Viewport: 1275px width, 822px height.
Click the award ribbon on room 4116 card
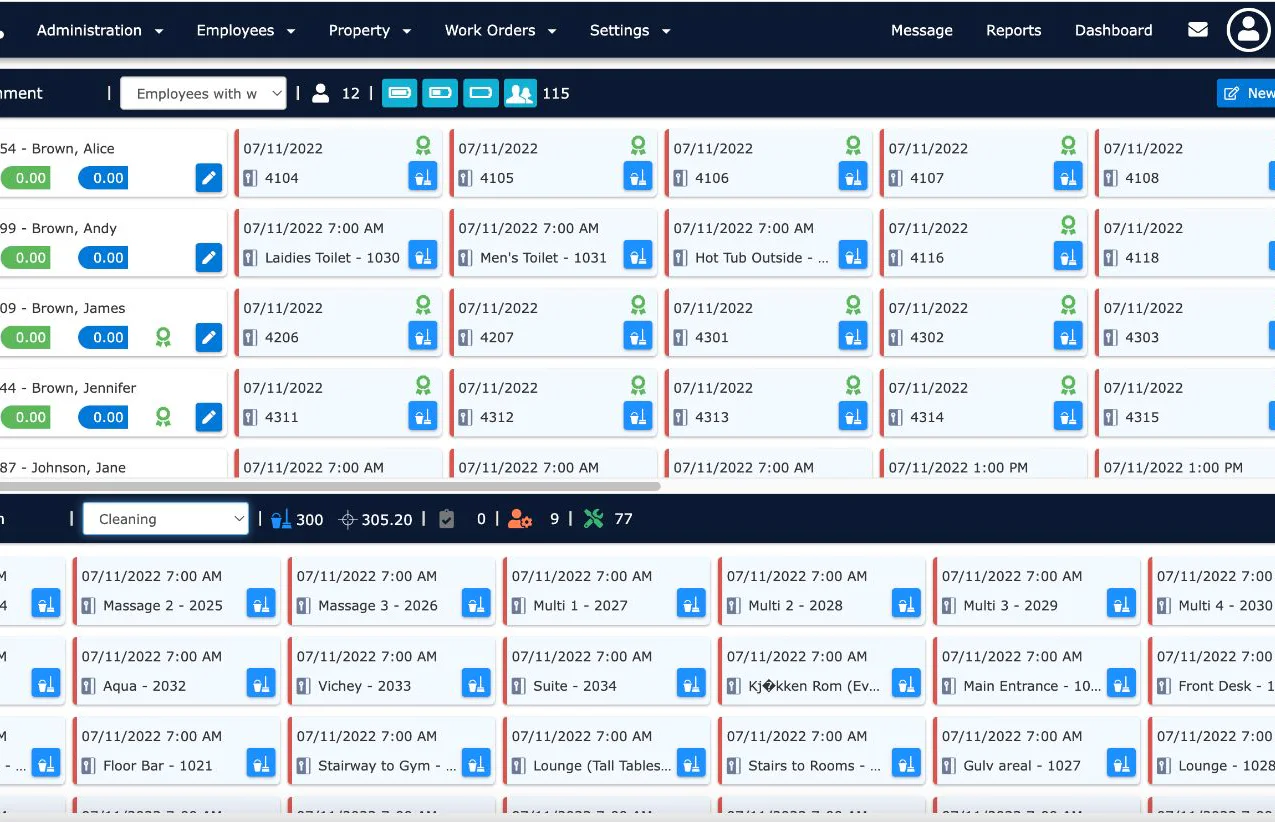1068,225
